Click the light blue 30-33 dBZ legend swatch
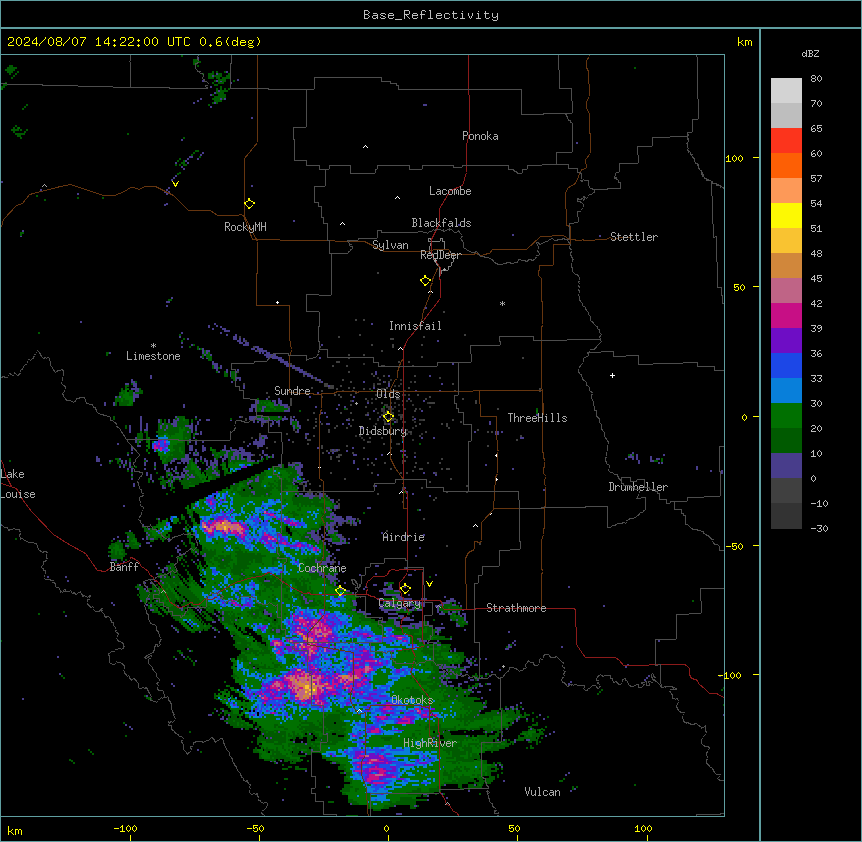Image resolution: width=862 pixels, height=842 pixels. pyautogui.click(x=786, y=391)
